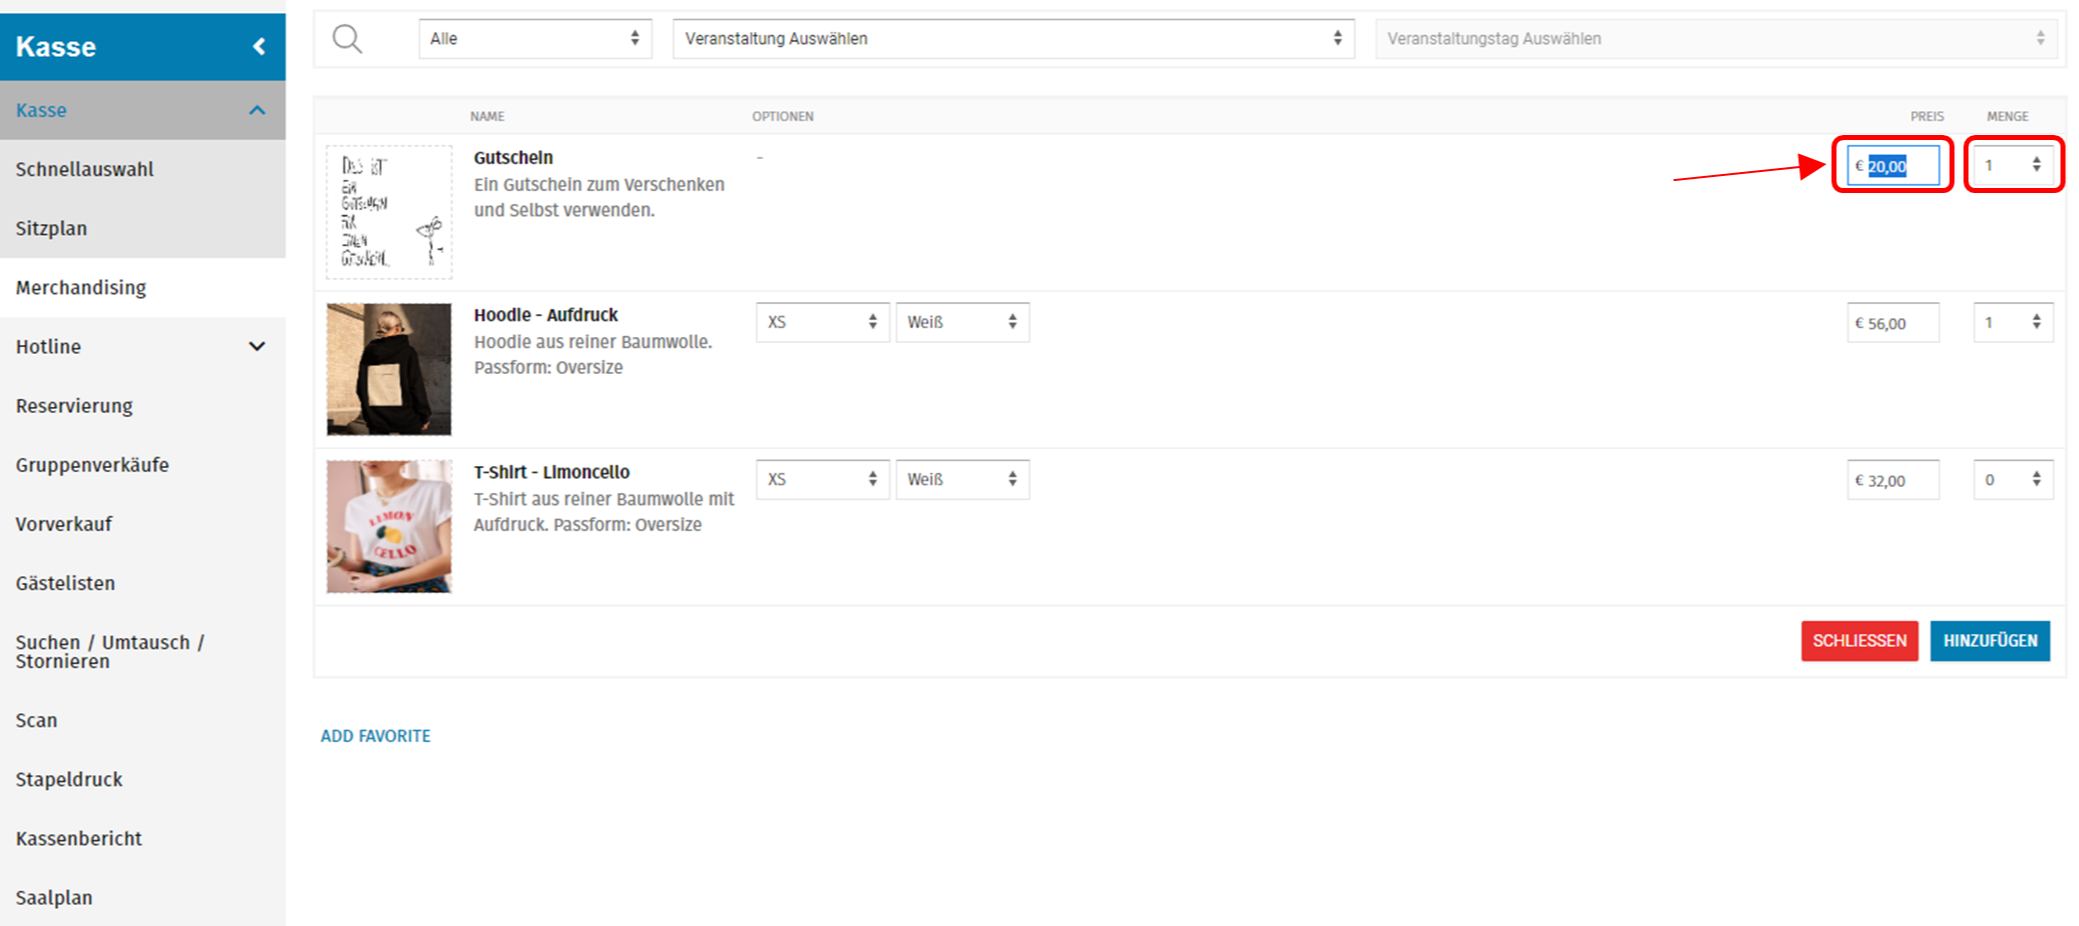The height and width of the screenshot is (926, 2079).
Task: Click the Hoodie product image
Action: point(389,369)
